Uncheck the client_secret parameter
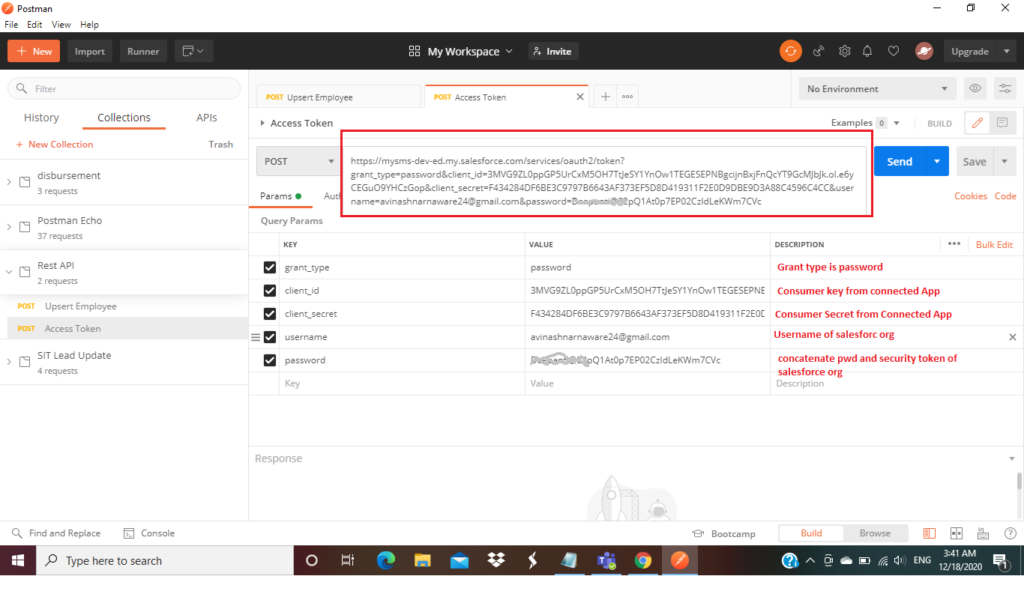Image resolution: width=1024 pixels, height=609 pixels. (270, 314)
